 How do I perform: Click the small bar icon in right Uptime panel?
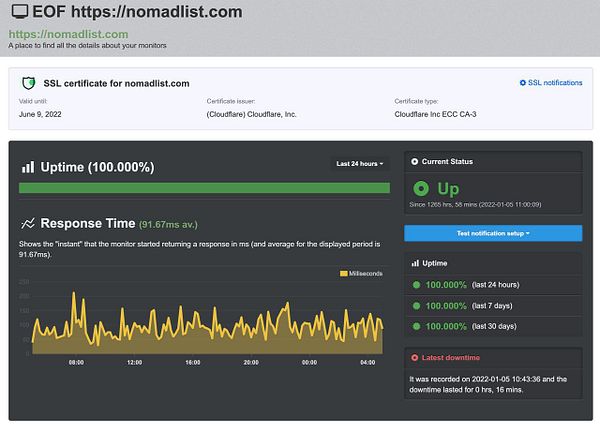[416, 262]
